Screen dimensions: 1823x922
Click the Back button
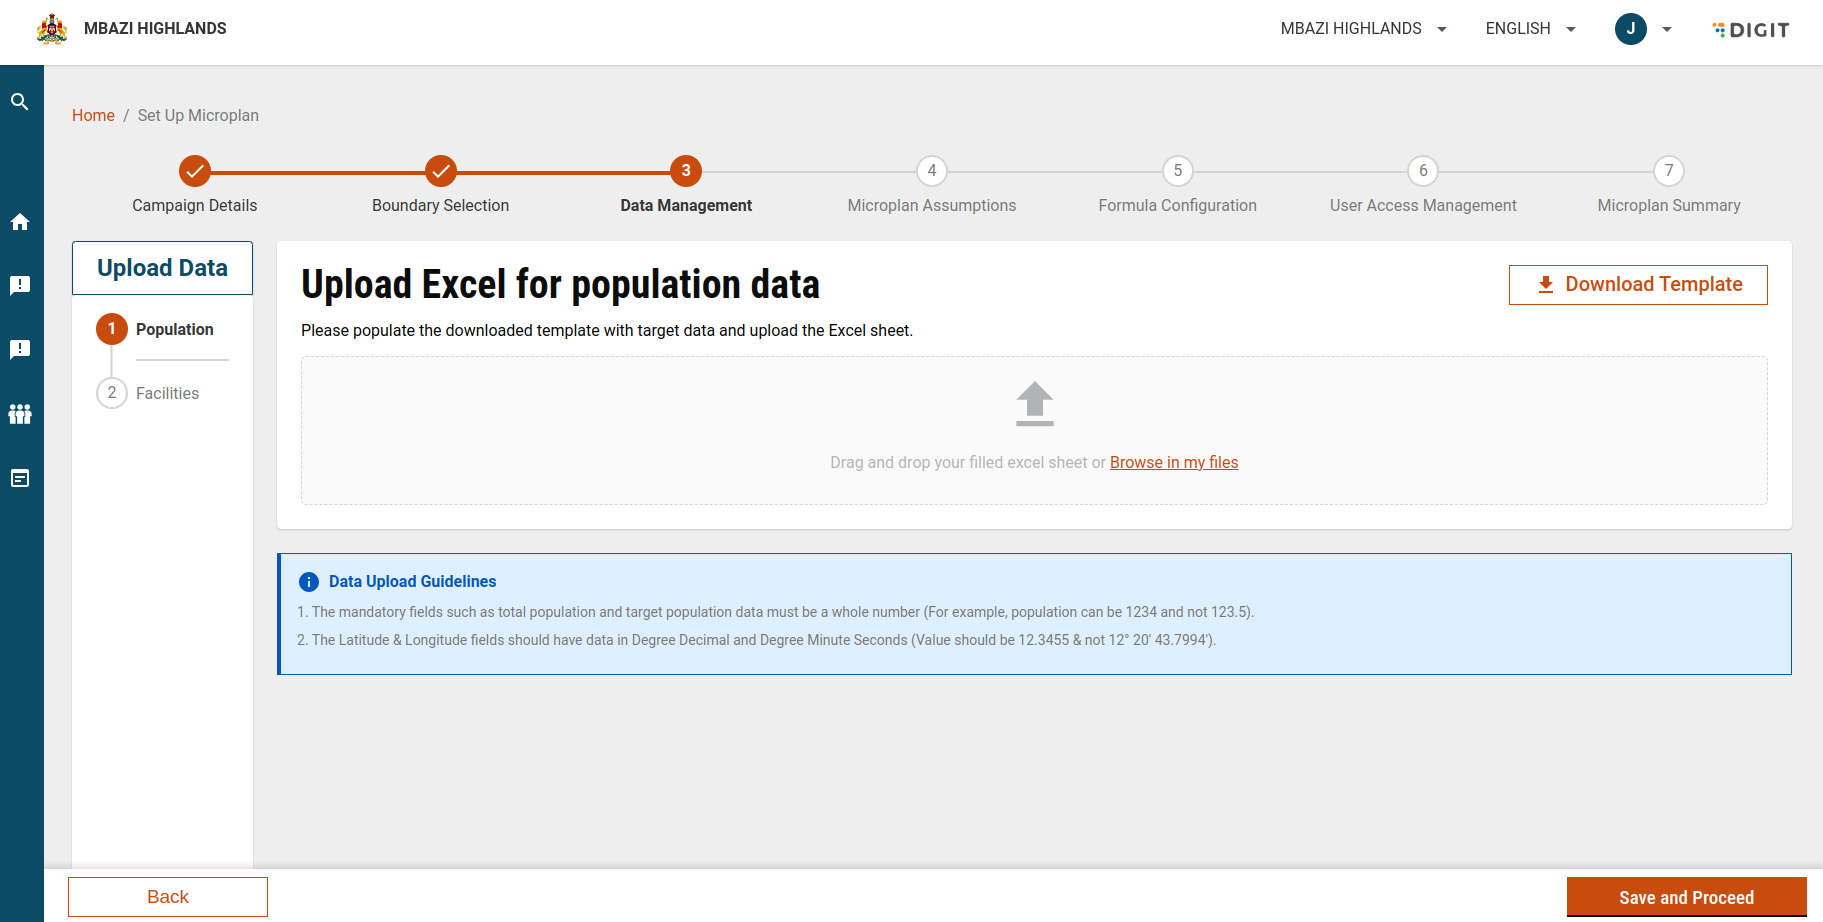point(168,897)
